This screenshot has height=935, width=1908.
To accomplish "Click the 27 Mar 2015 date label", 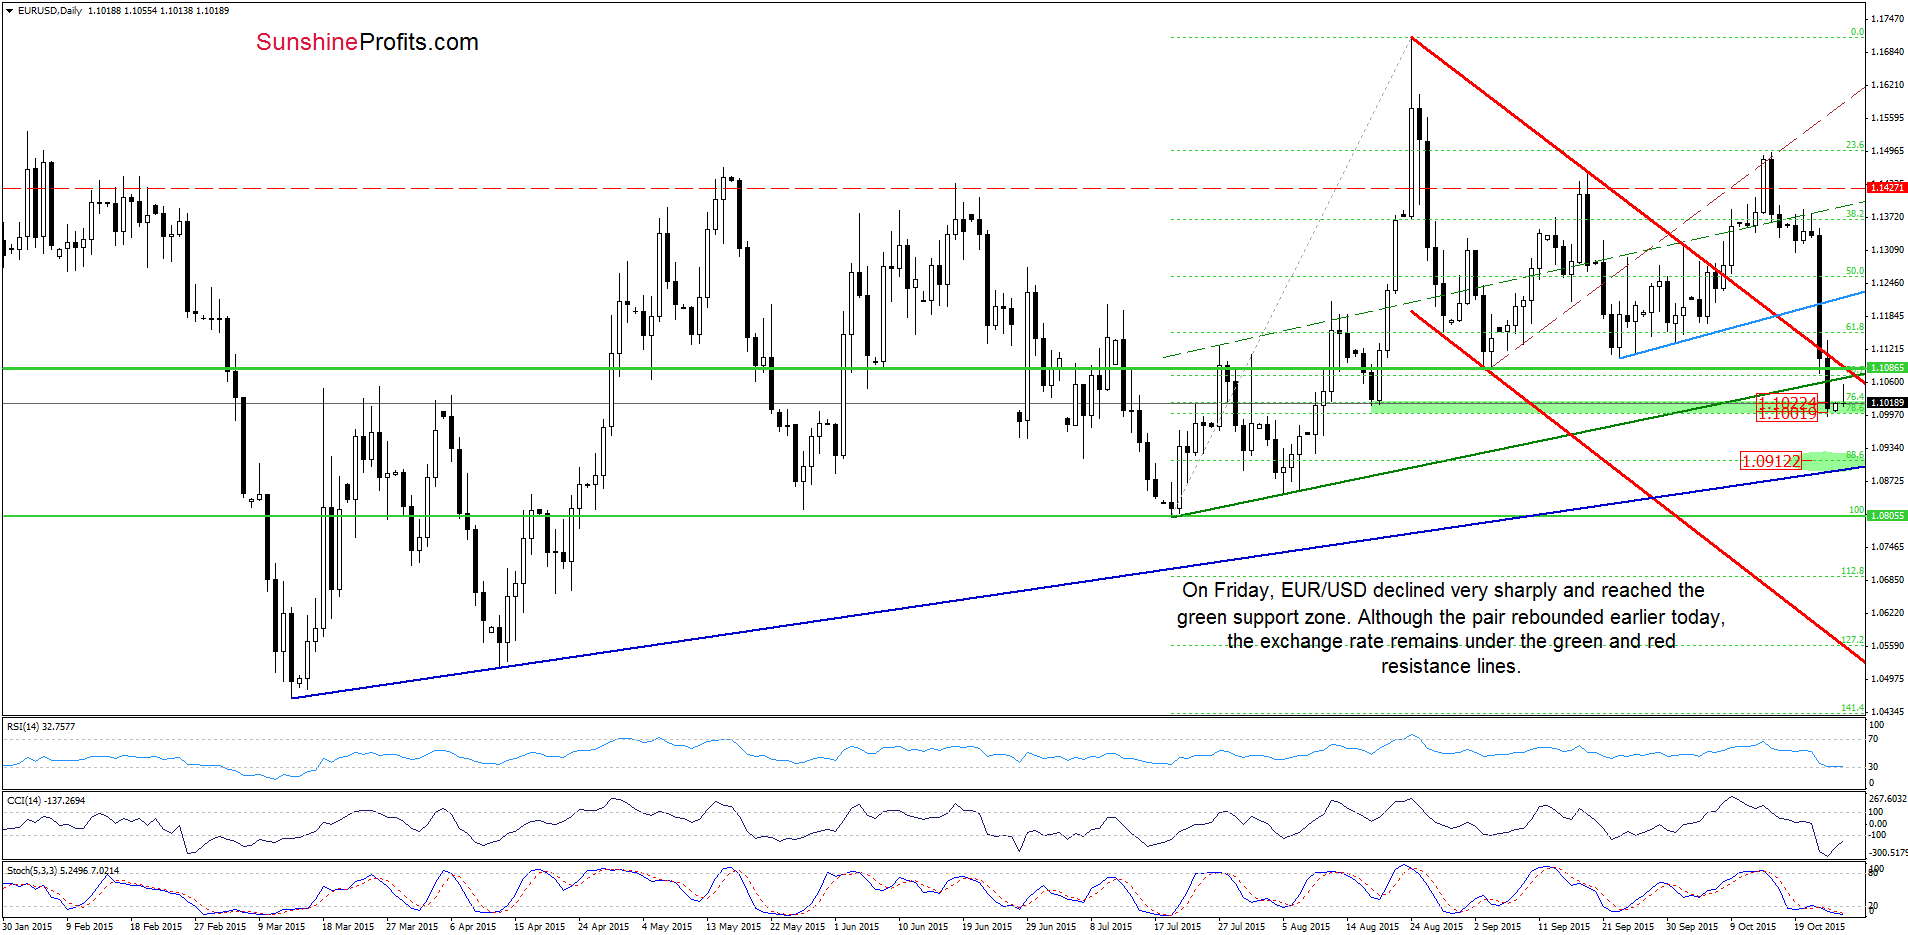I will (412, 927).
